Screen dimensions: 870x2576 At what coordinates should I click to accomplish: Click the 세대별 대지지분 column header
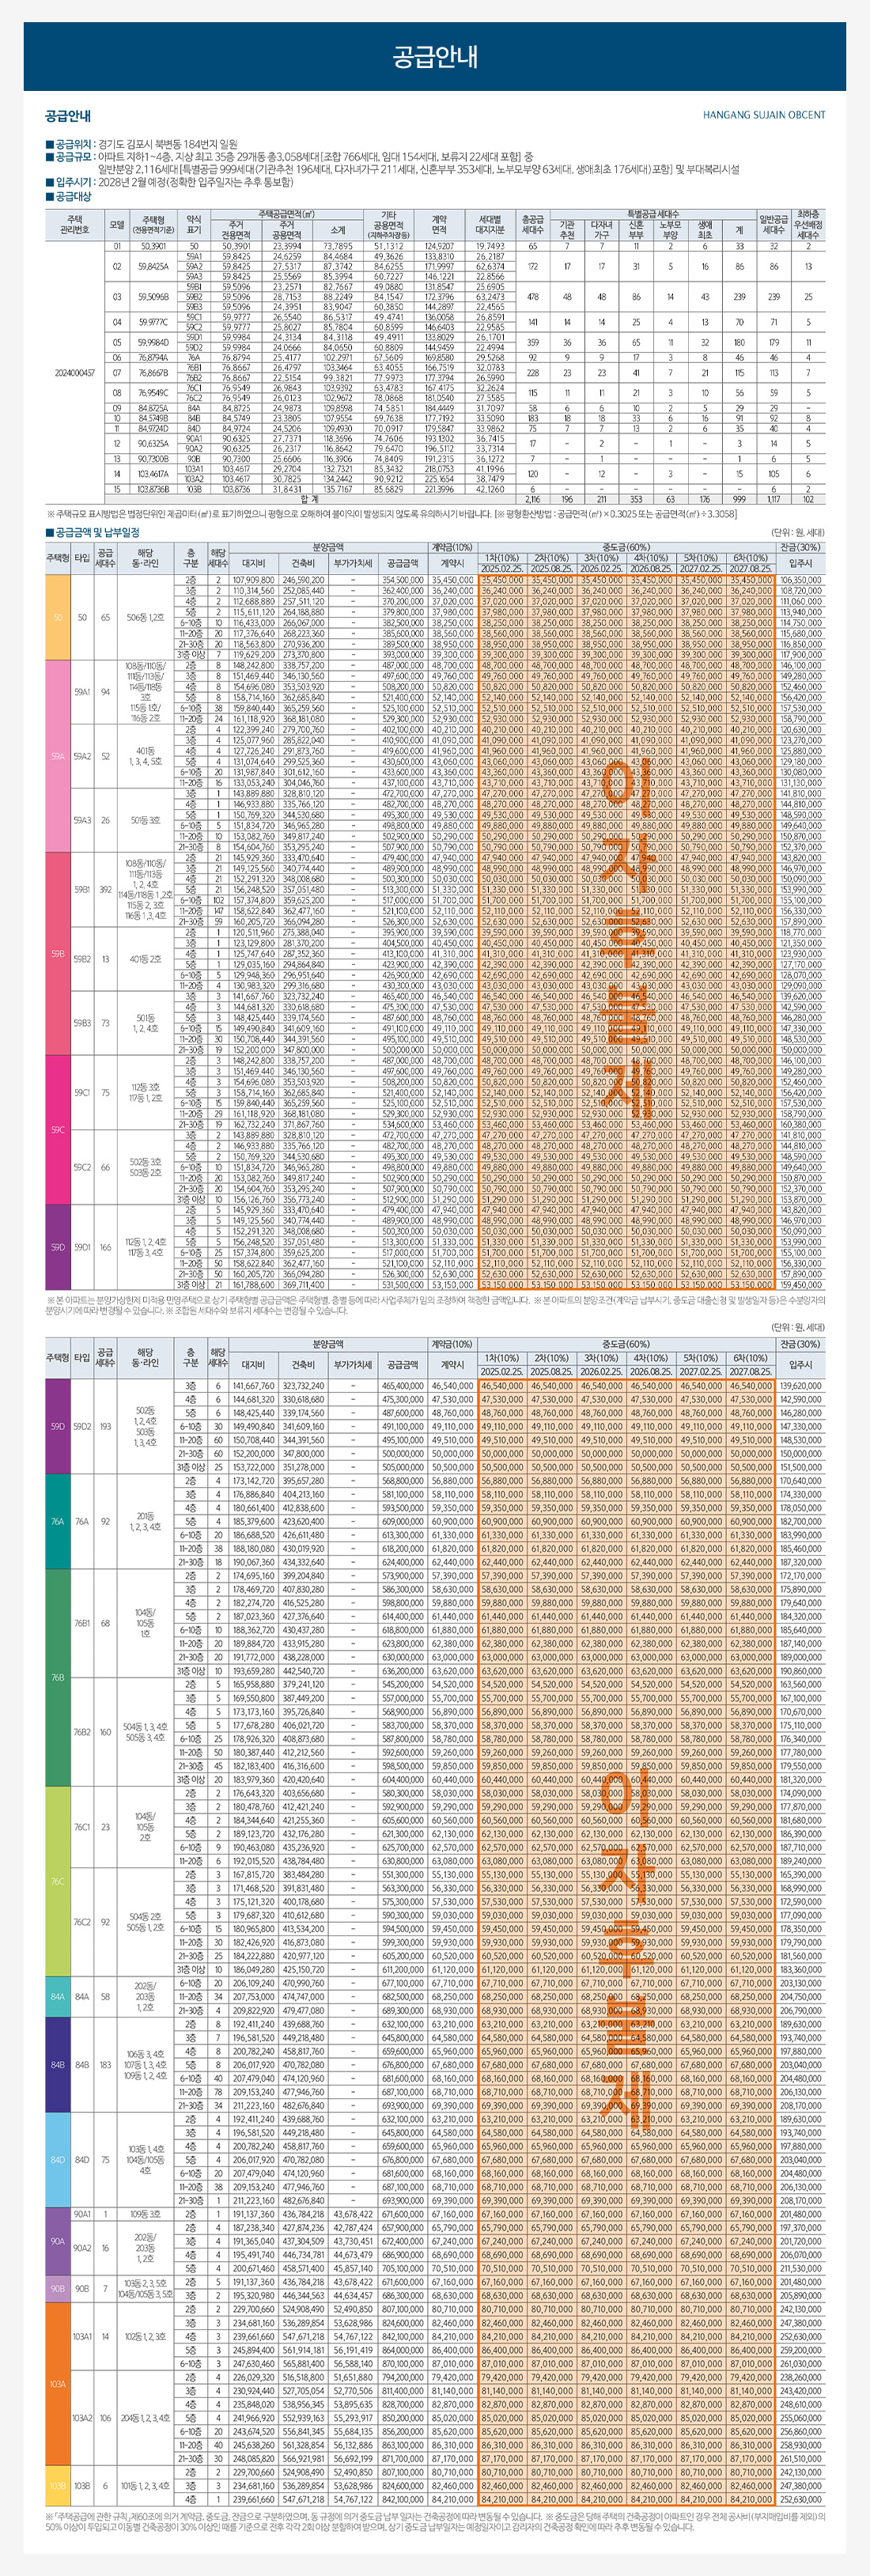pos(490,225)
